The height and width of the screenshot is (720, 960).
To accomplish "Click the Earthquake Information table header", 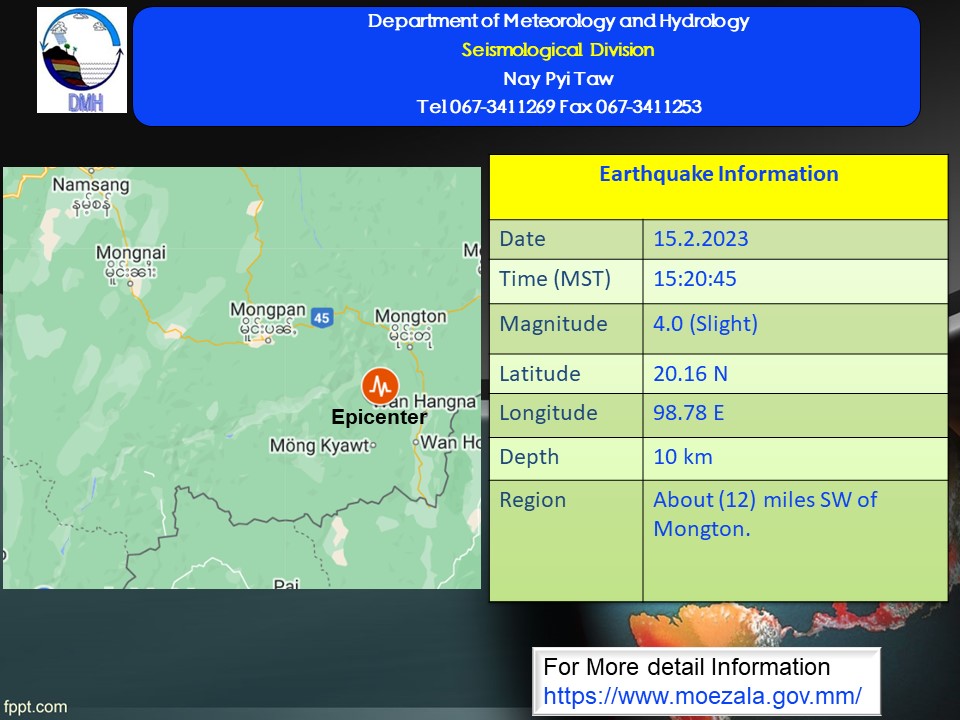I will 719,174.
